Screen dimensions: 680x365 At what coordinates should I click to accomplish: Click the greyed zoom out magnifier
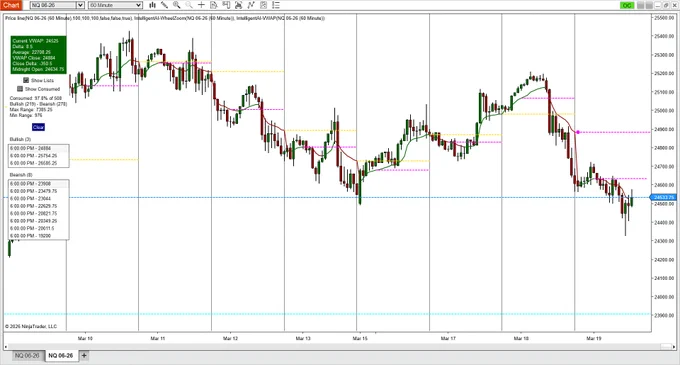coord(189,5)
